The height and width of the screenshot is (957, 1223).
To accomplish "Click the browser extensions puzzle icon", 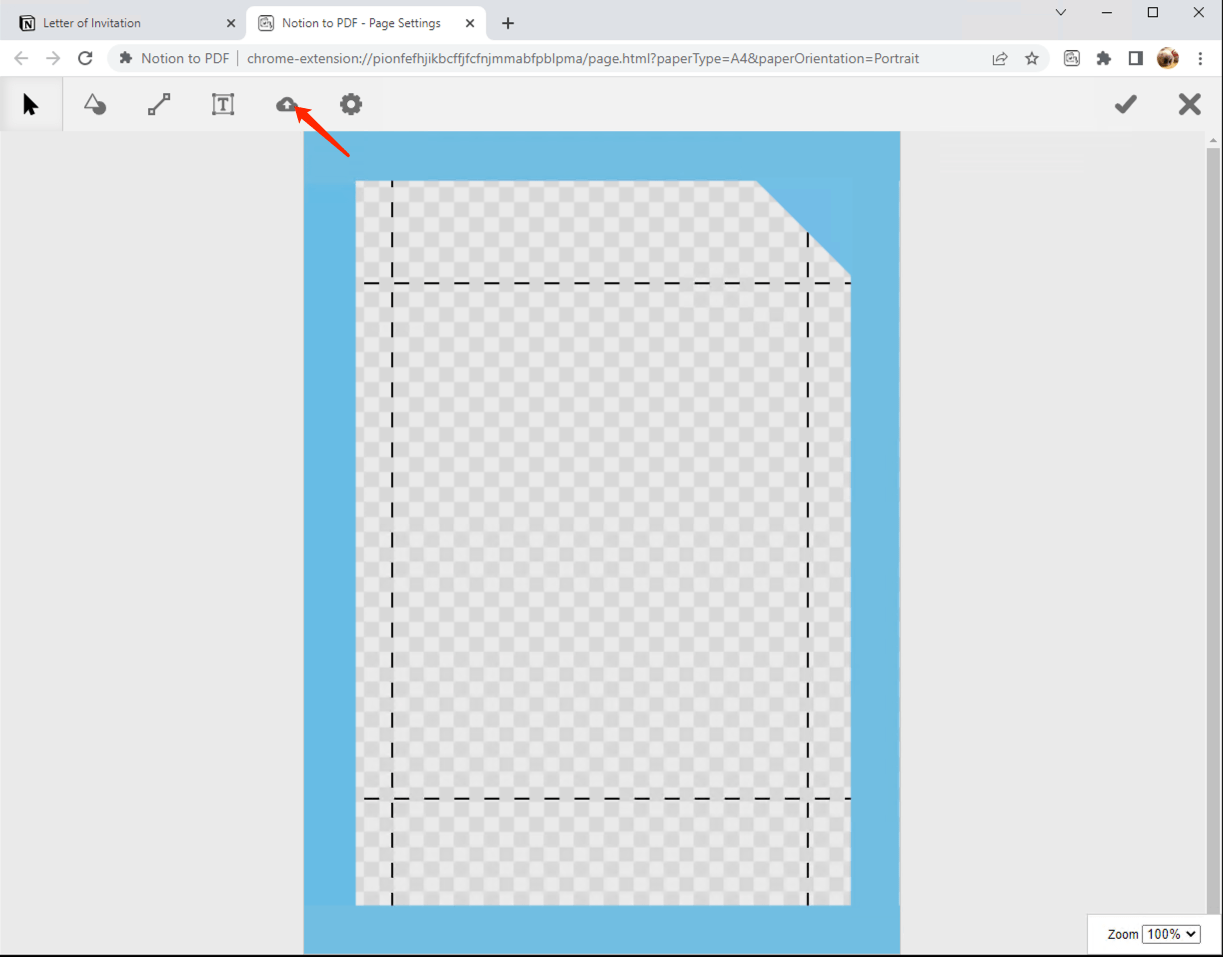I will (1103, 58).
